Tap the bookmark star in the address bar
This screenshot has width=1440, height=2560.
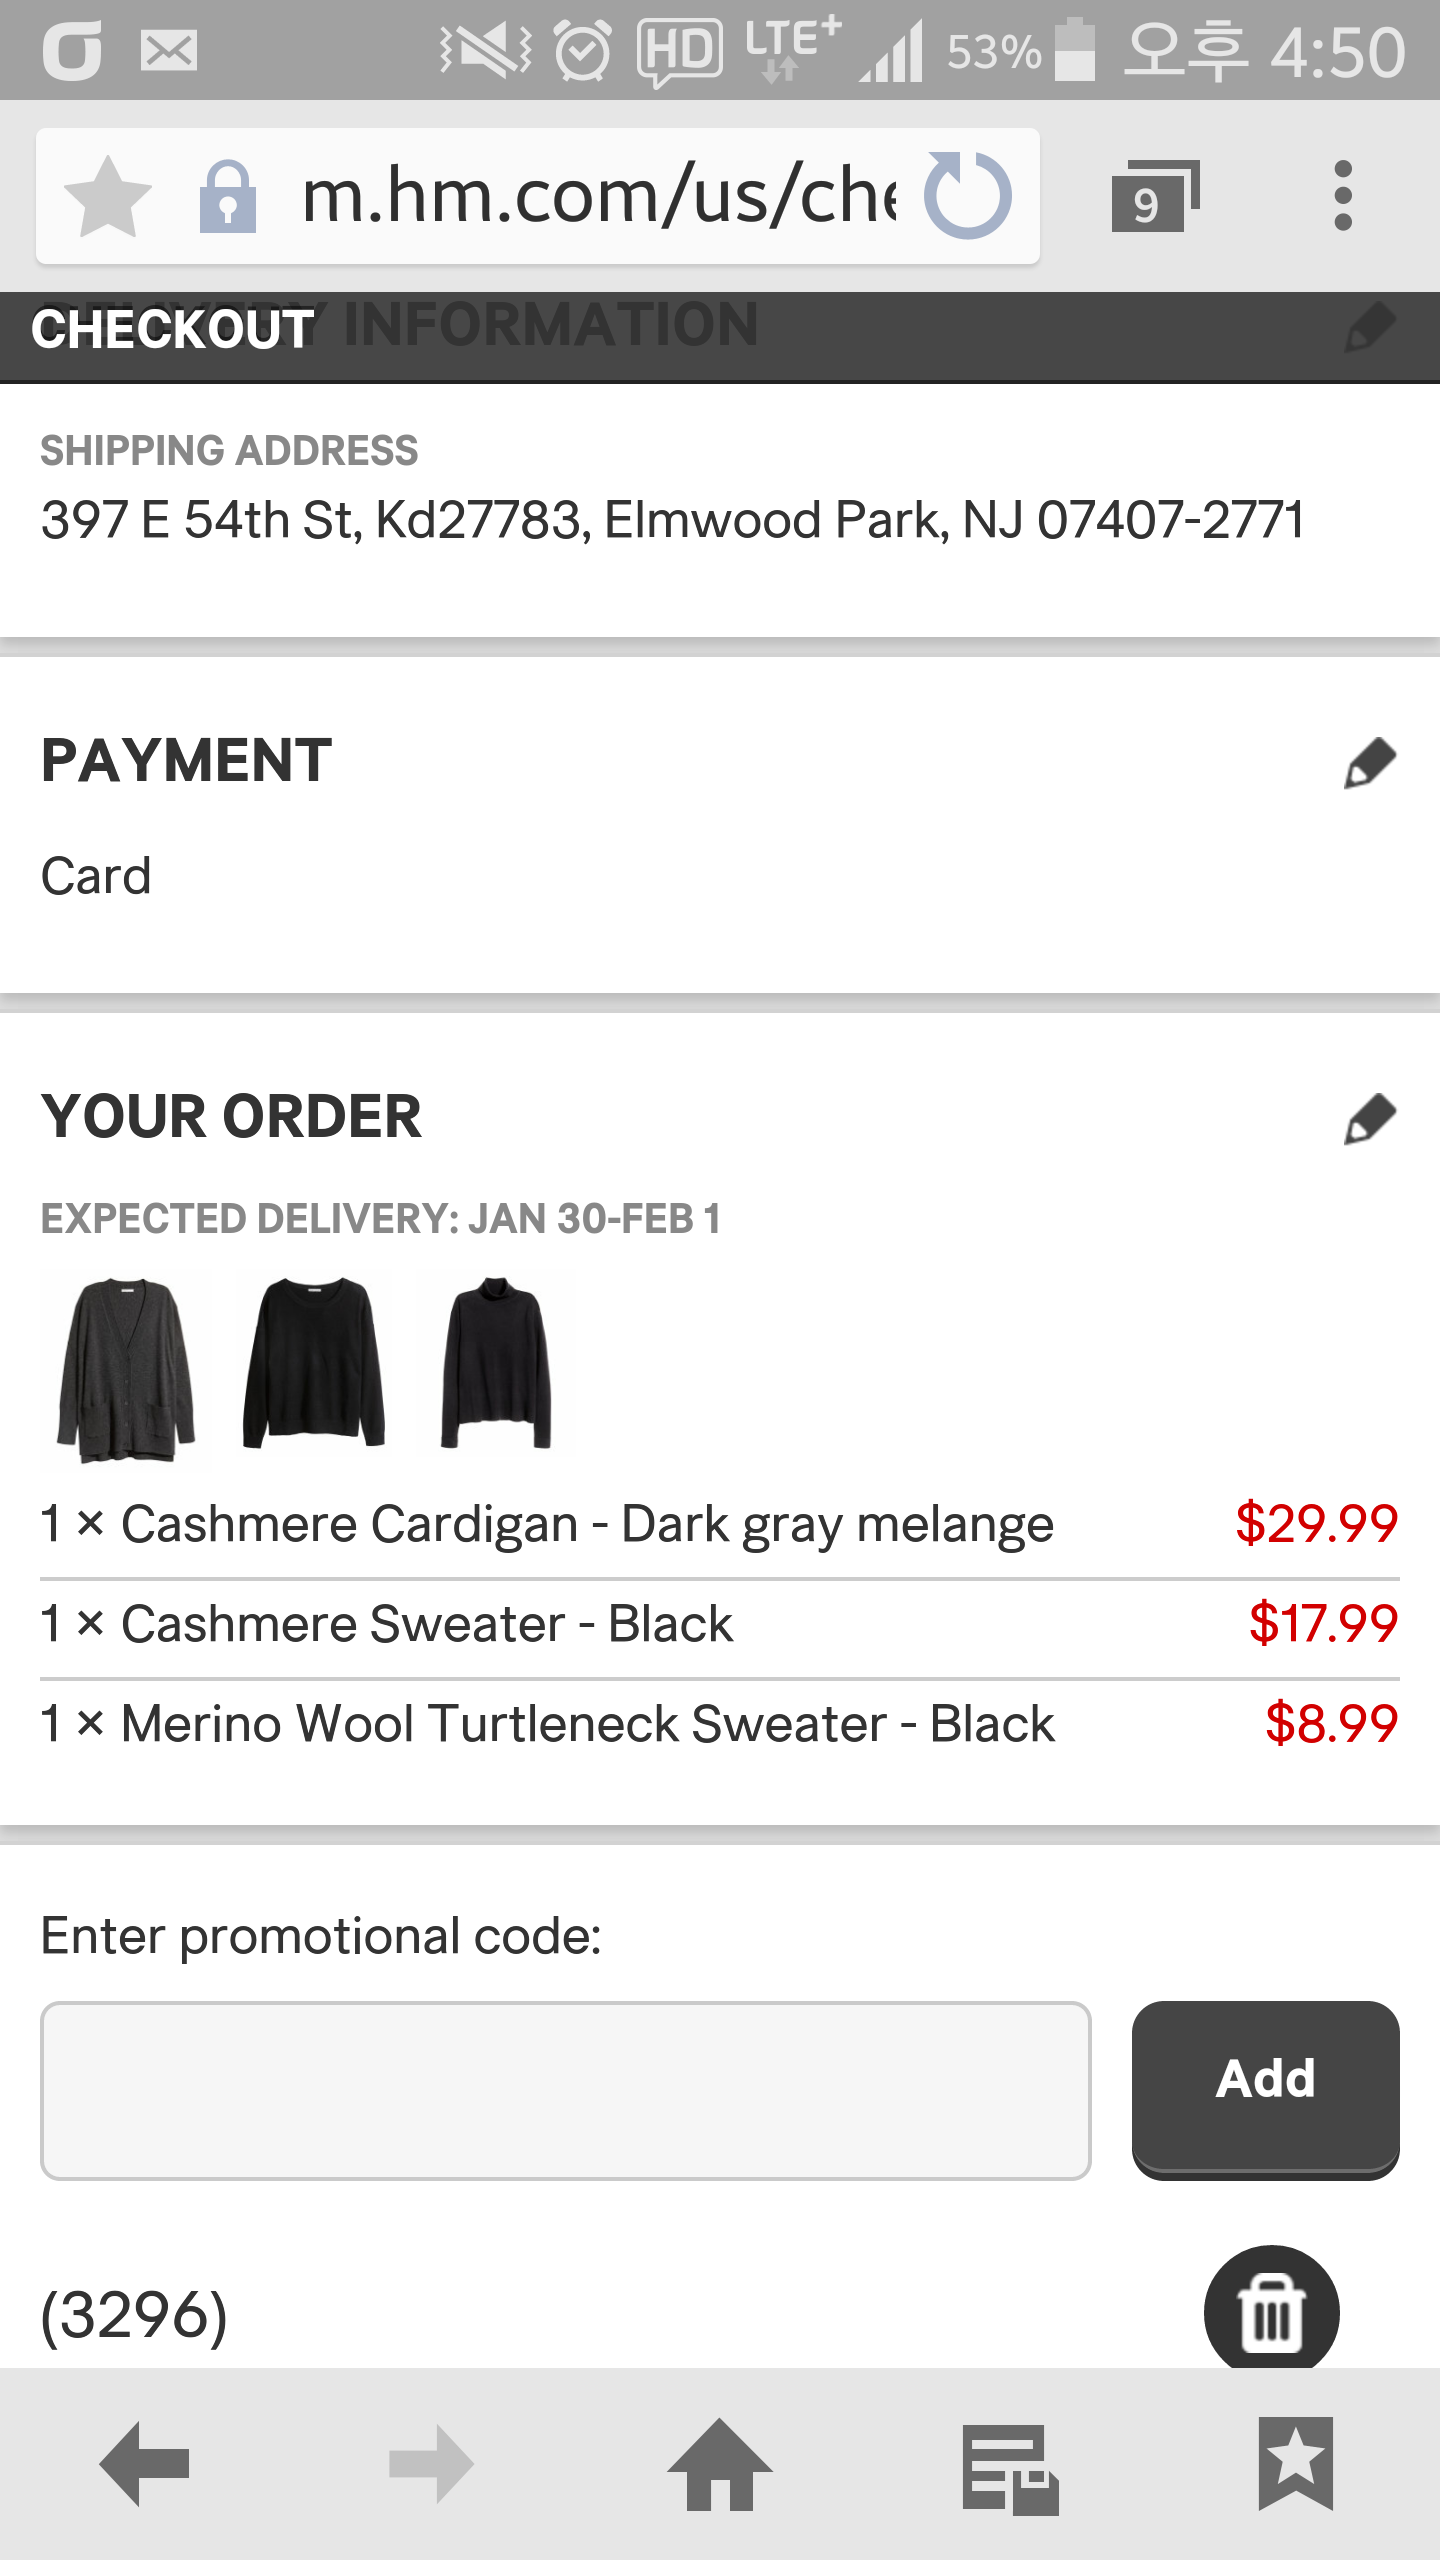pos(108,197)
